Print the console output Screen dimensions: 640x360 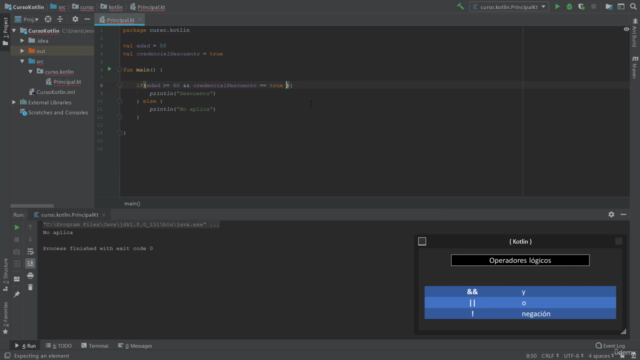click(30, 276)
